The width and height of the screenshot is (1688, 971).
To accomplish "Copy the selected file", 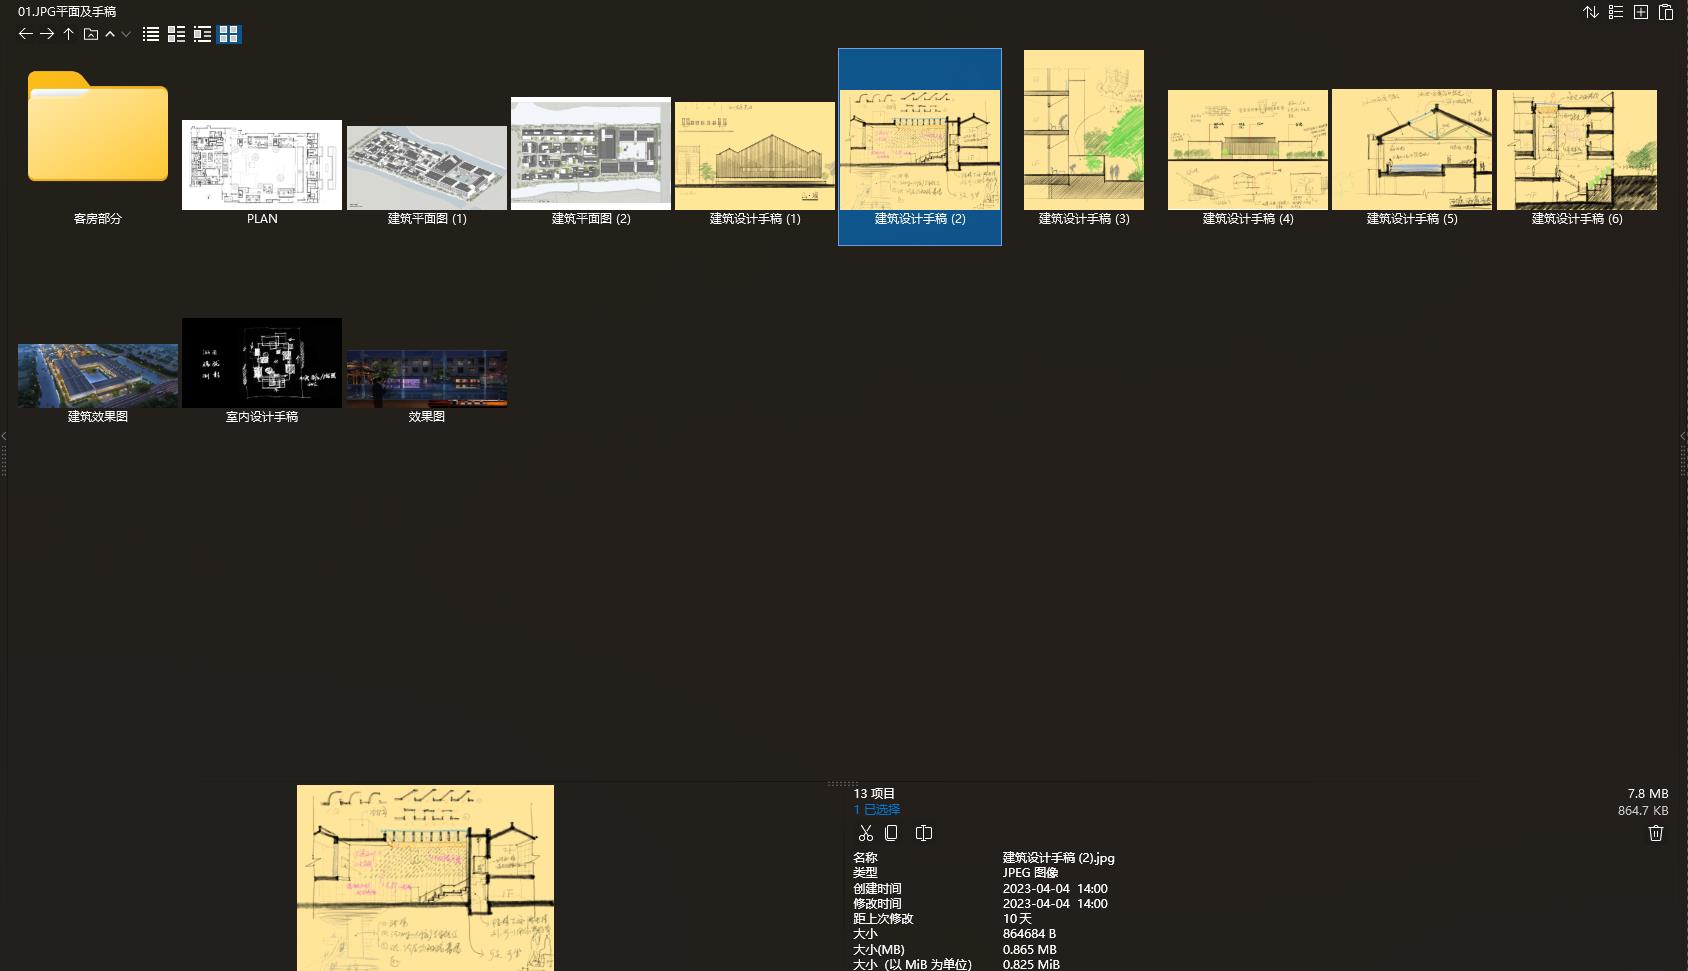I will tap(891, 833).
